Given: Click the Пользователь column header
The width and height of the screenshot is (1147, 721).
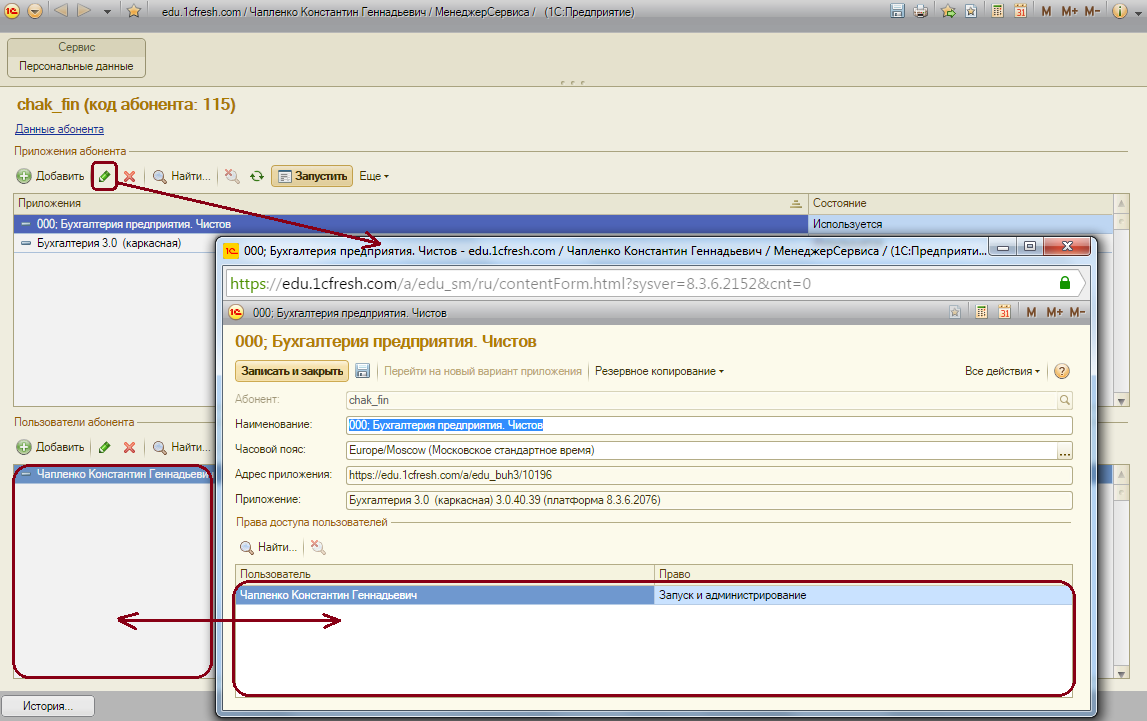Looking at the screenshot, I should [445, 574].
